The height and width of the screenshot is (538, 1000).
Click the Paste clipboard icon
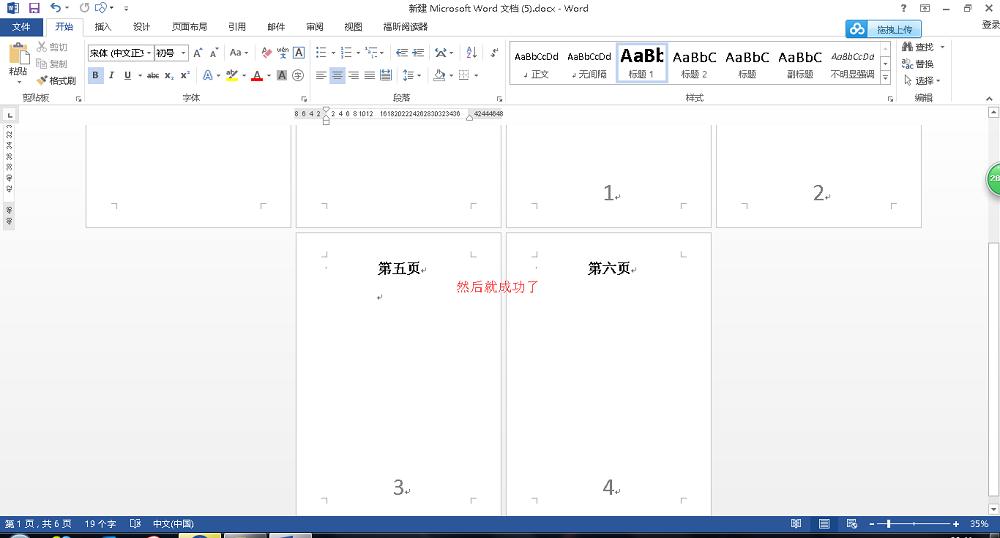pyautogui.click(x=18, y=54)
